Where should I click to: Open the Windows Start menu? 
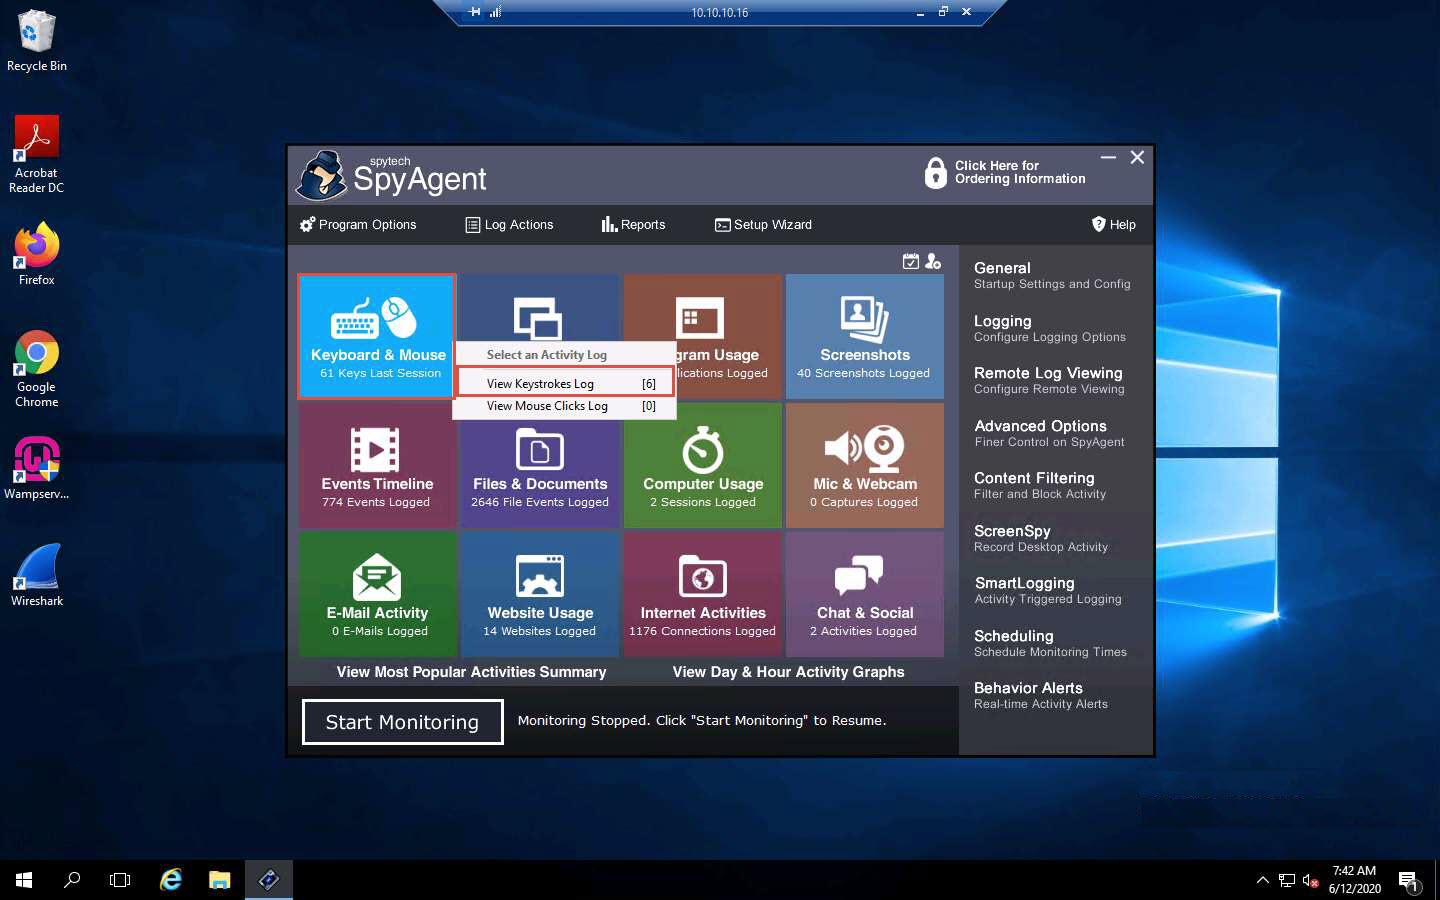(x=24, y=880)
